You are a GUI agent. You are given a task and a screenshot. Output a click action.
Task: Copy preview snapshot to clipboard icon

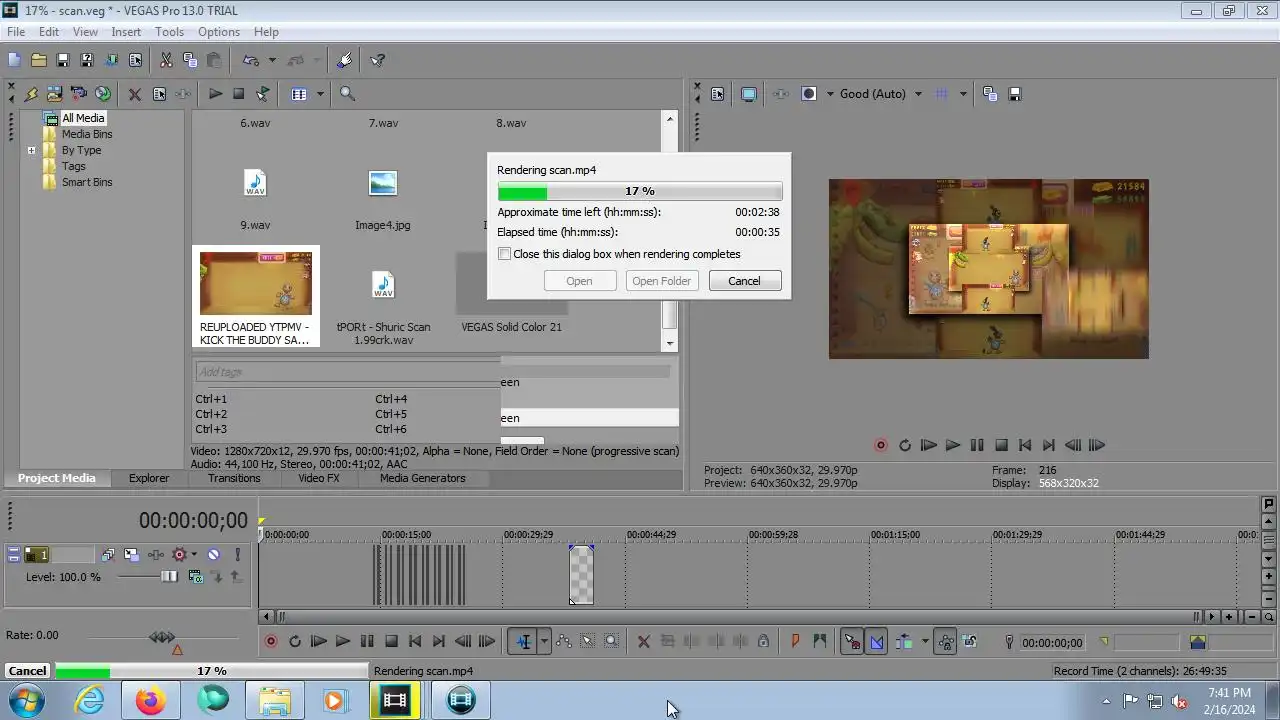[990, 94]
